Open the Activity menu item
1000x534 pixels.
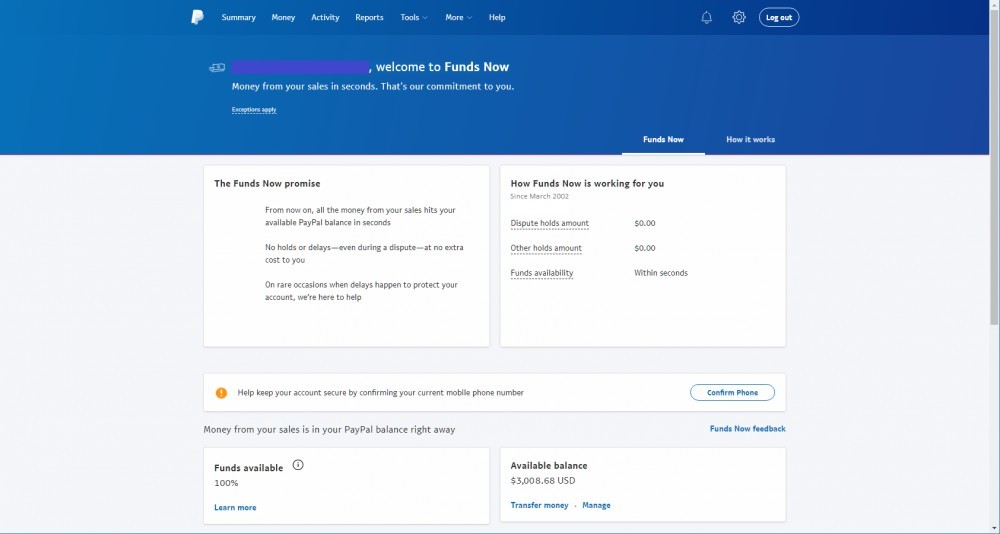point(325,17)
